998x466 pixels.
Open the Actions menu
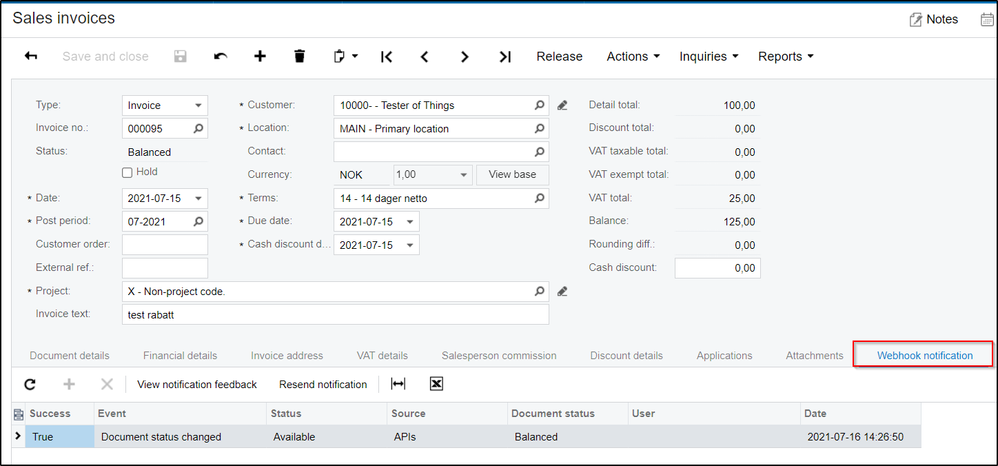[x=633, y=57]
